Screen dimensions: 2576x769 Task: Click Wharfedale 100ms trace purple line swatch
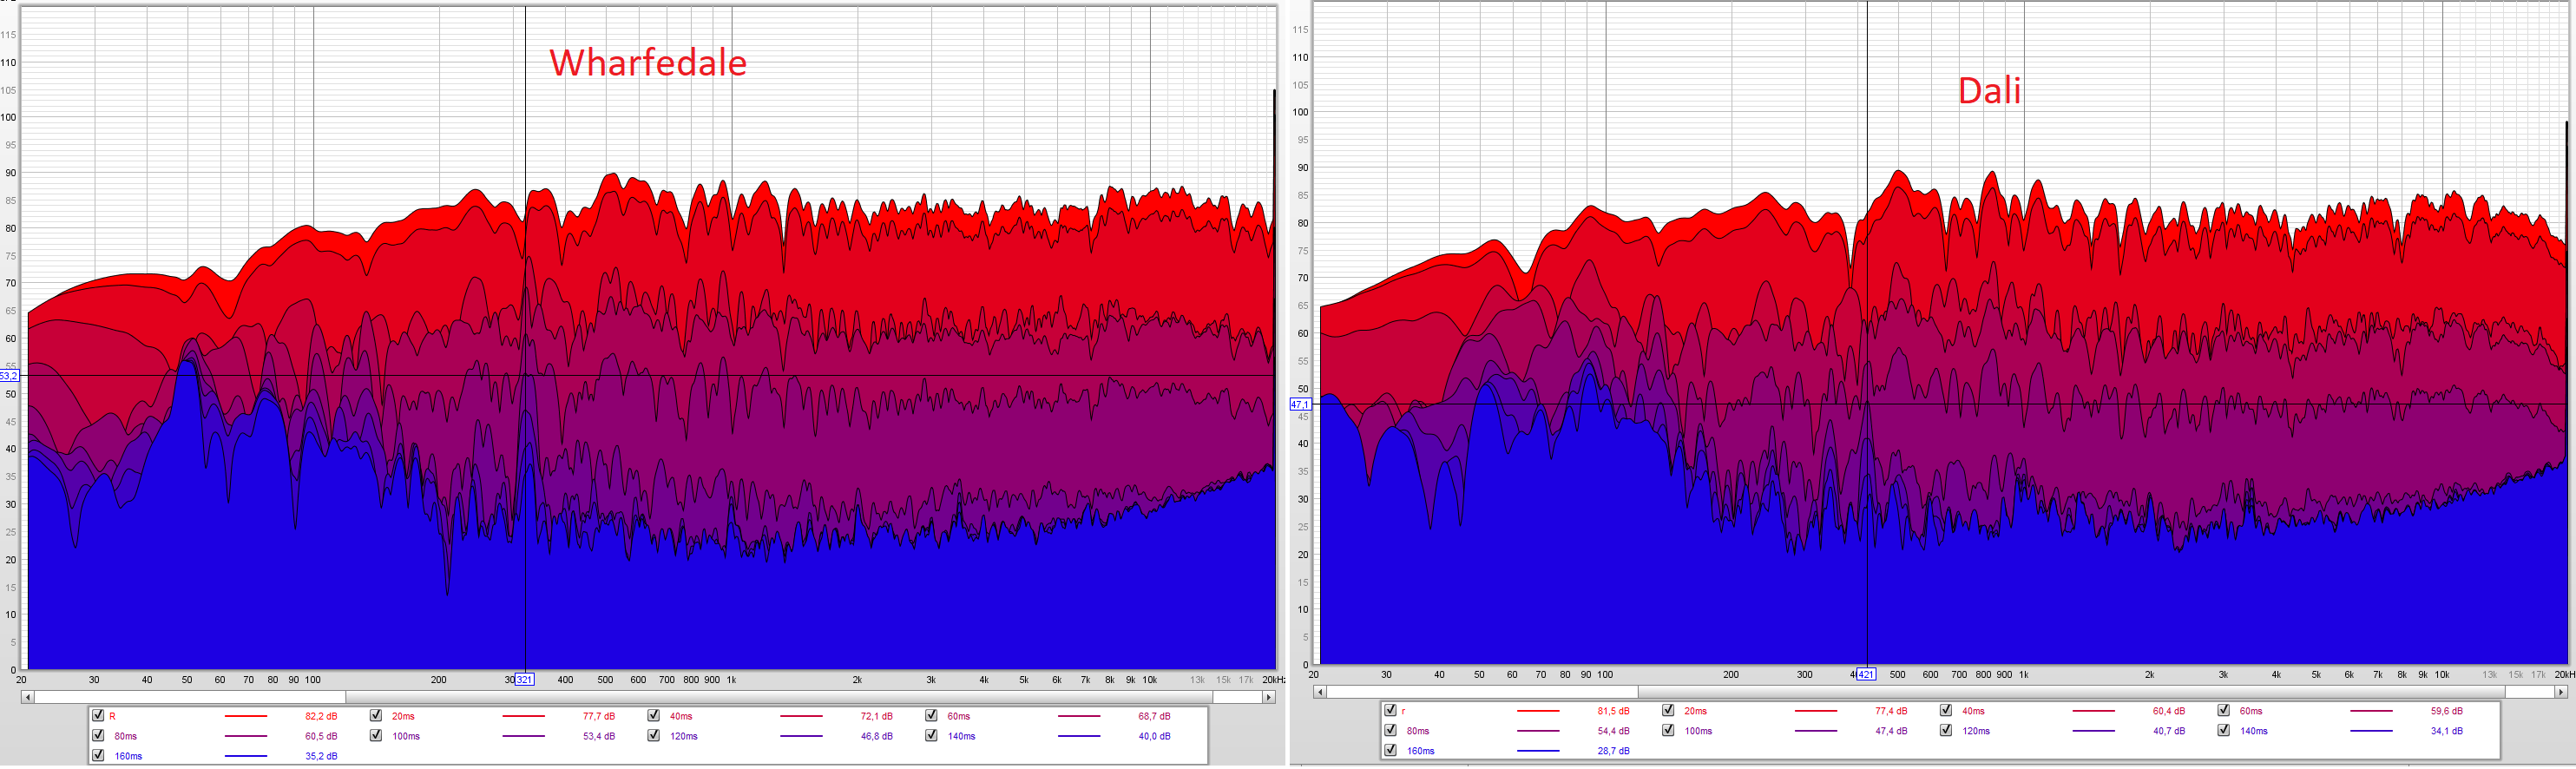524,736
